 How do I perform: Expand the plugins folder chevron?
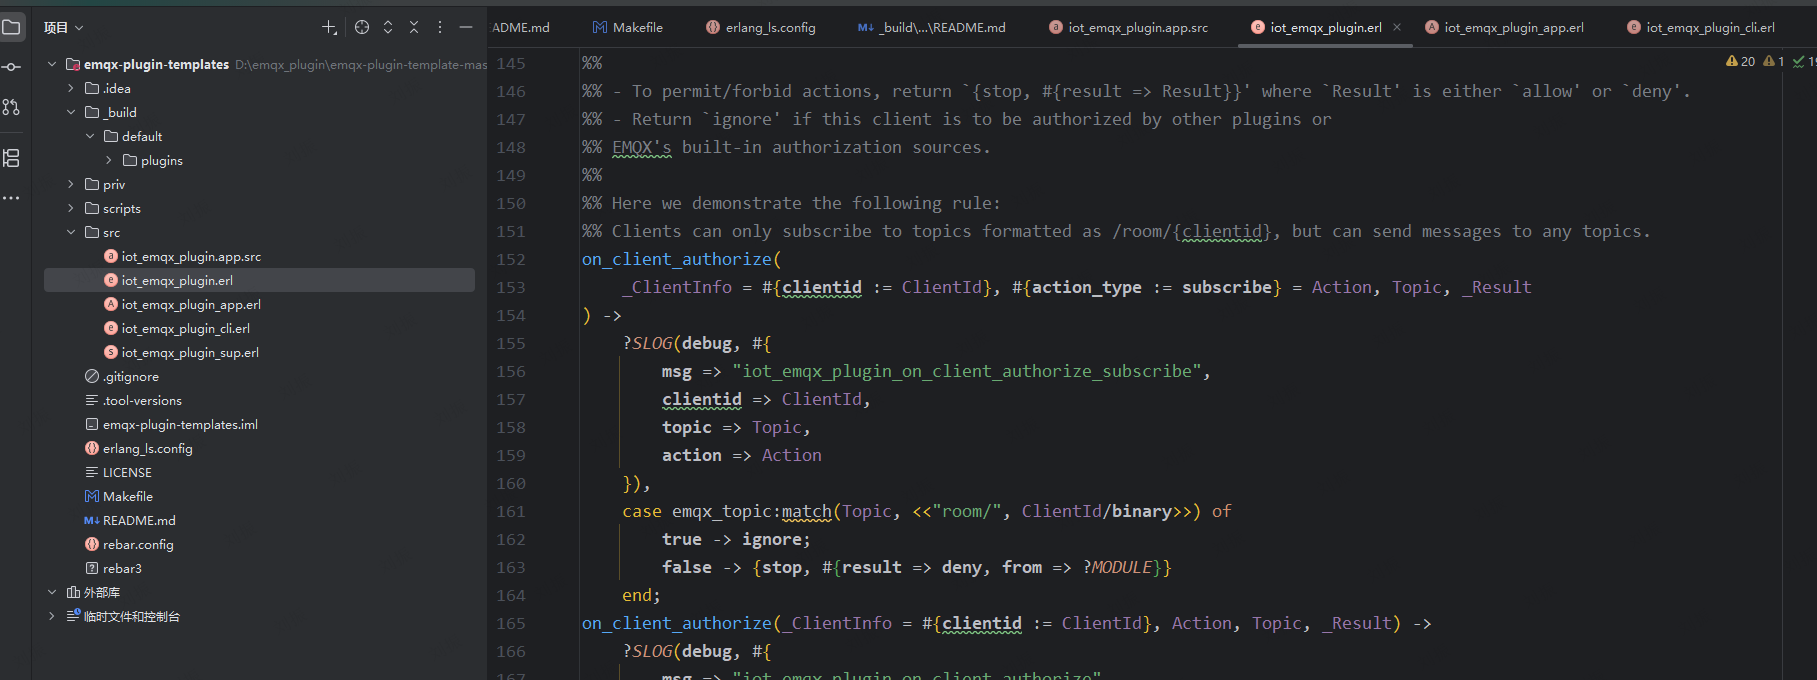pos(109,160)
